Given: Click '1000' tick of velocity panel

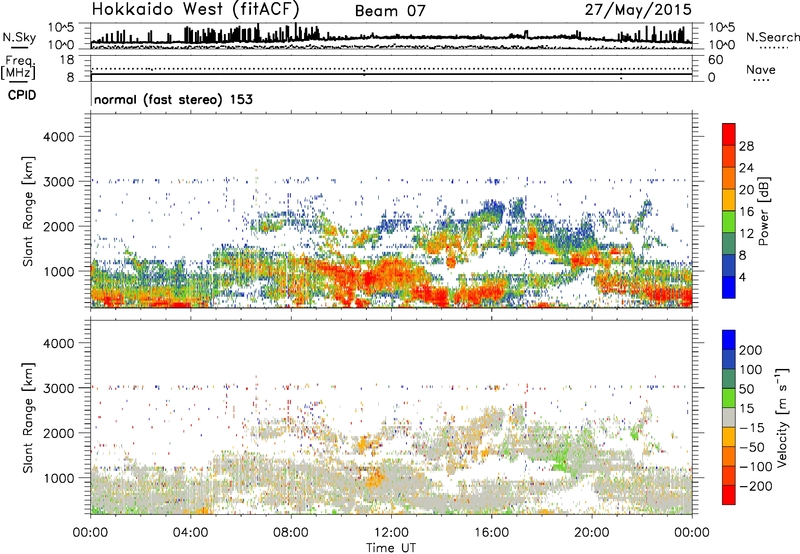Looking at the screenshot, I should pos(58,478).
